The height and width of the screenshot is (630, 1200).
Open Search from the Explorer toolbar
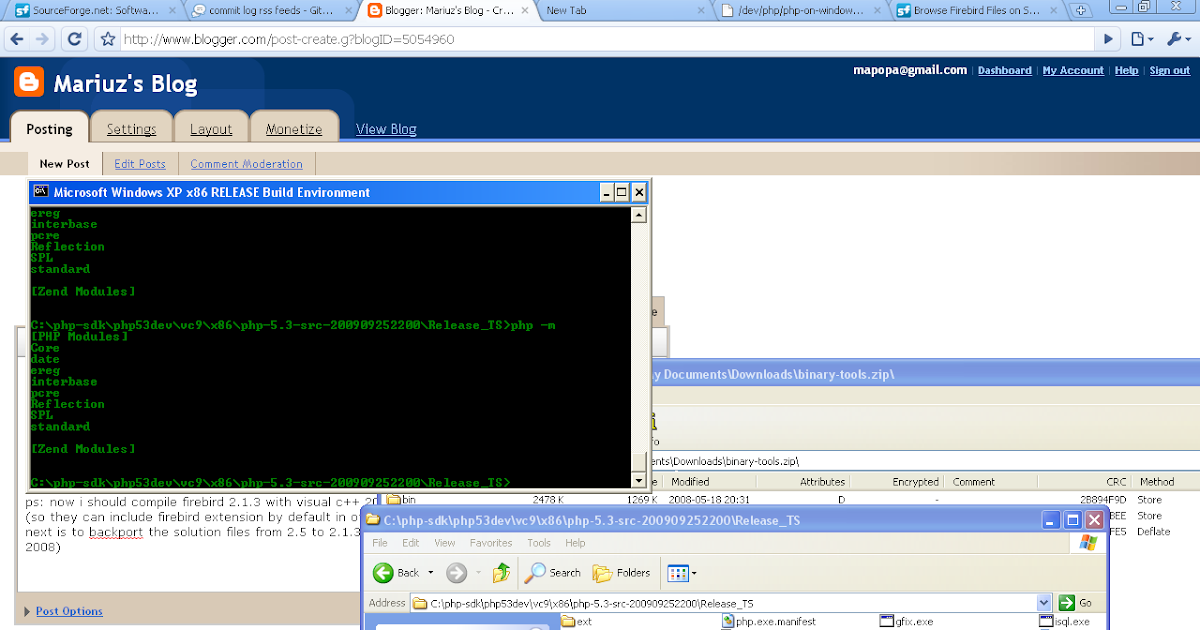pyautogui.click(x=551, y=573)
